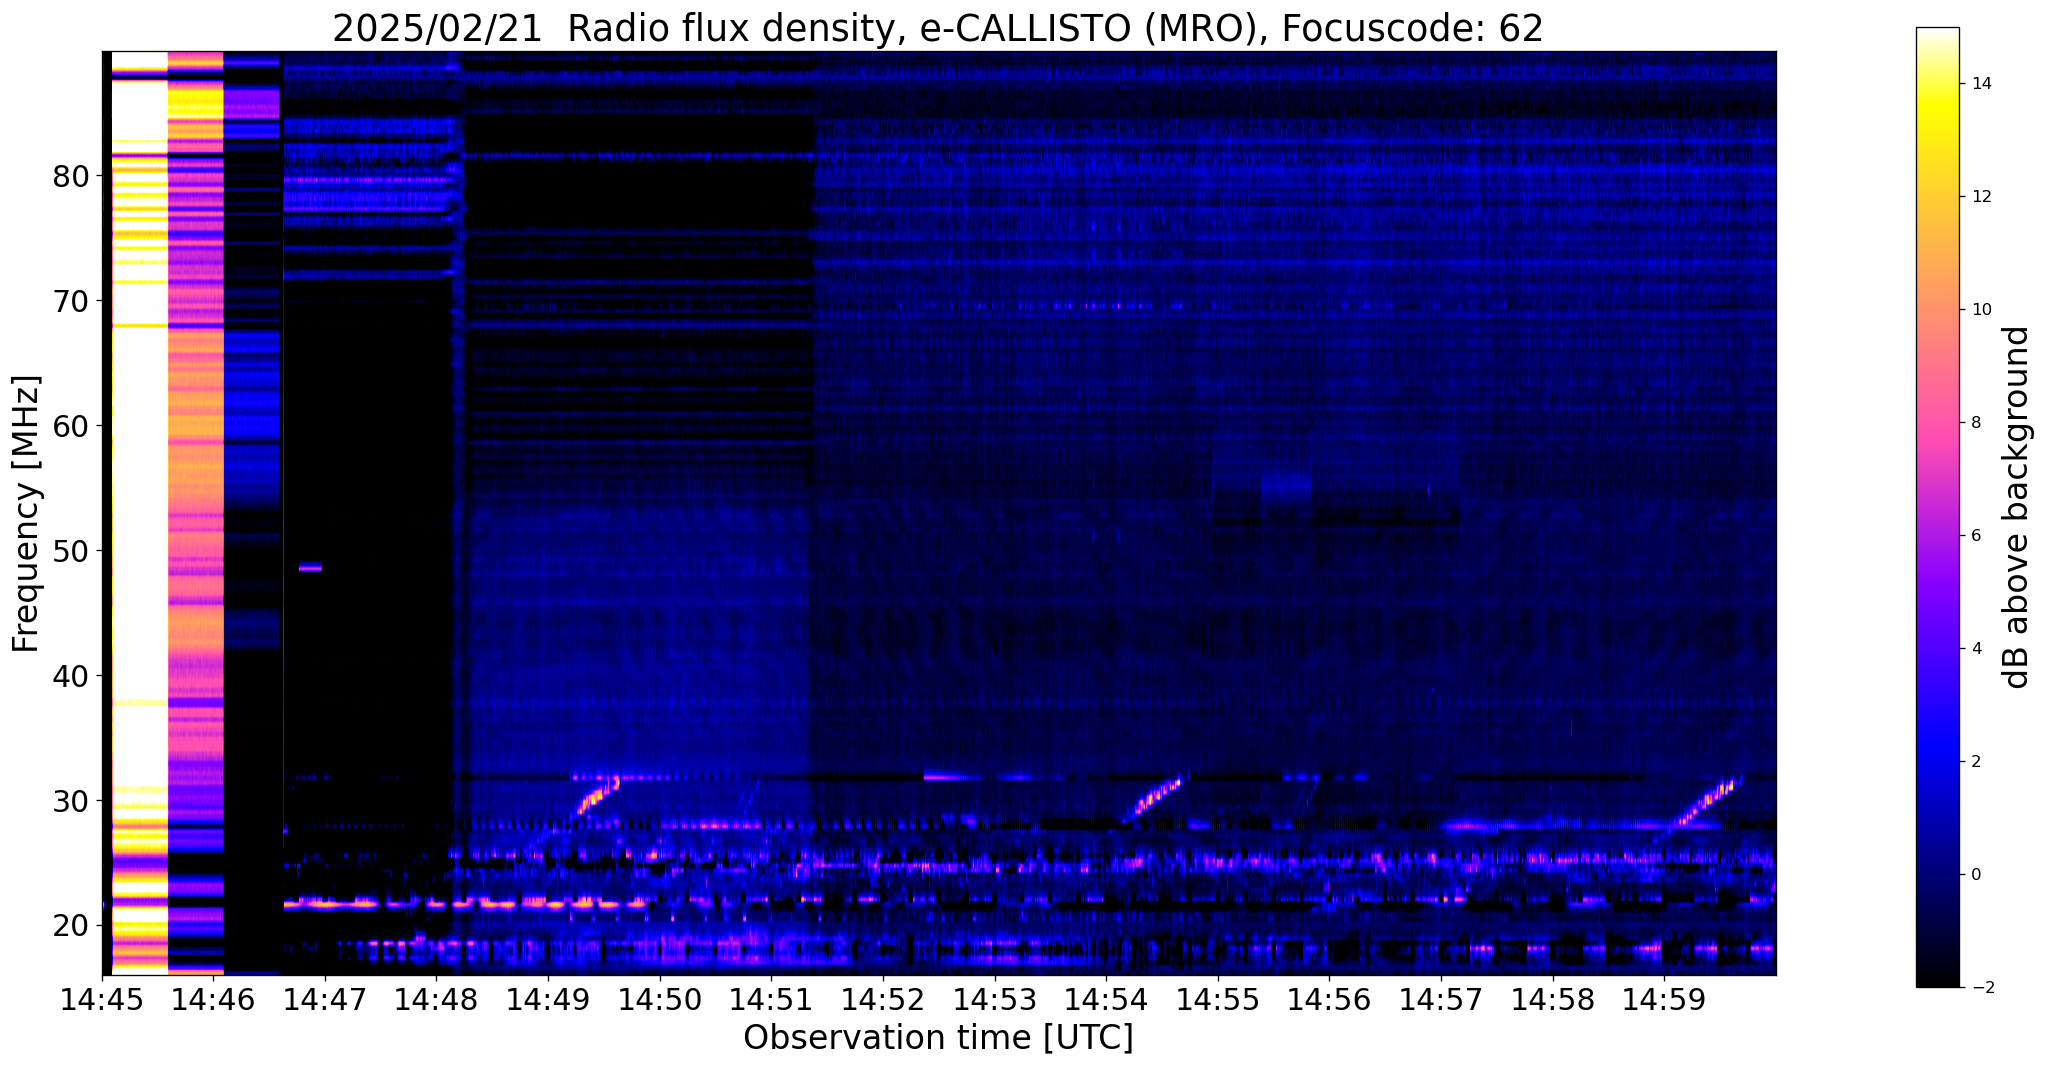2047x1067 pixels.
Task: Click the 14:46 time tick label
Action: pos(214,1000)
